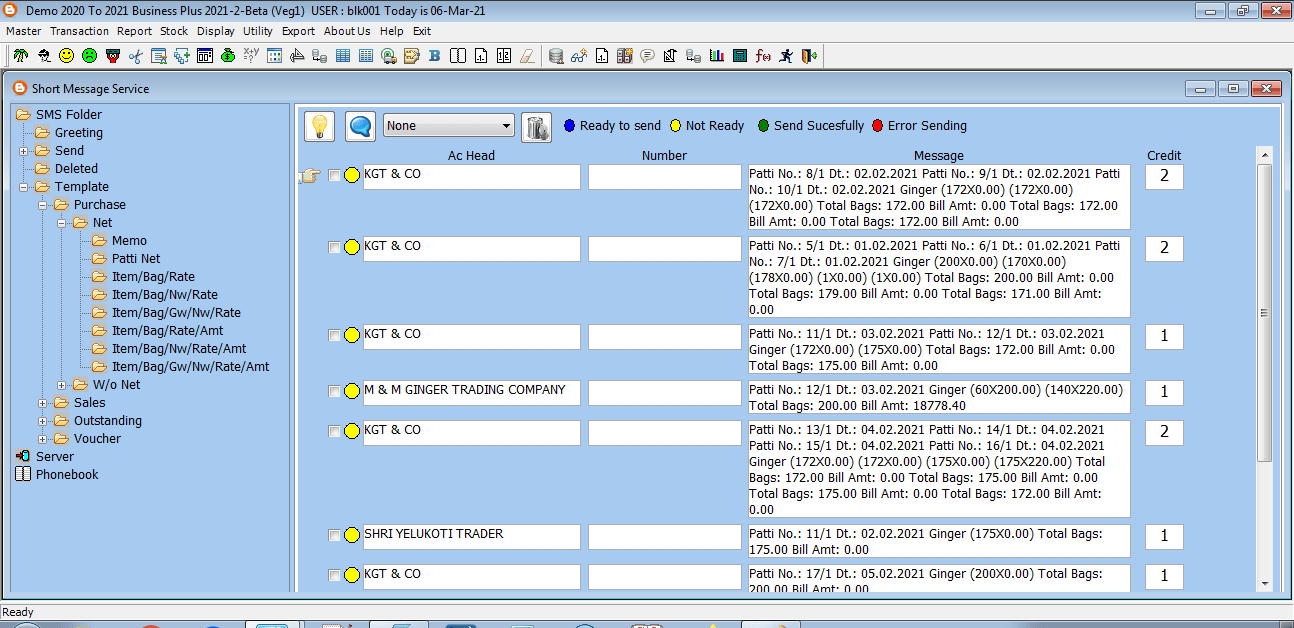The width and height of the screenshot is (1294, 628).
Task: Click the Number field for M & M GINGER TRADING COMPANY
Action: (664, 393)
